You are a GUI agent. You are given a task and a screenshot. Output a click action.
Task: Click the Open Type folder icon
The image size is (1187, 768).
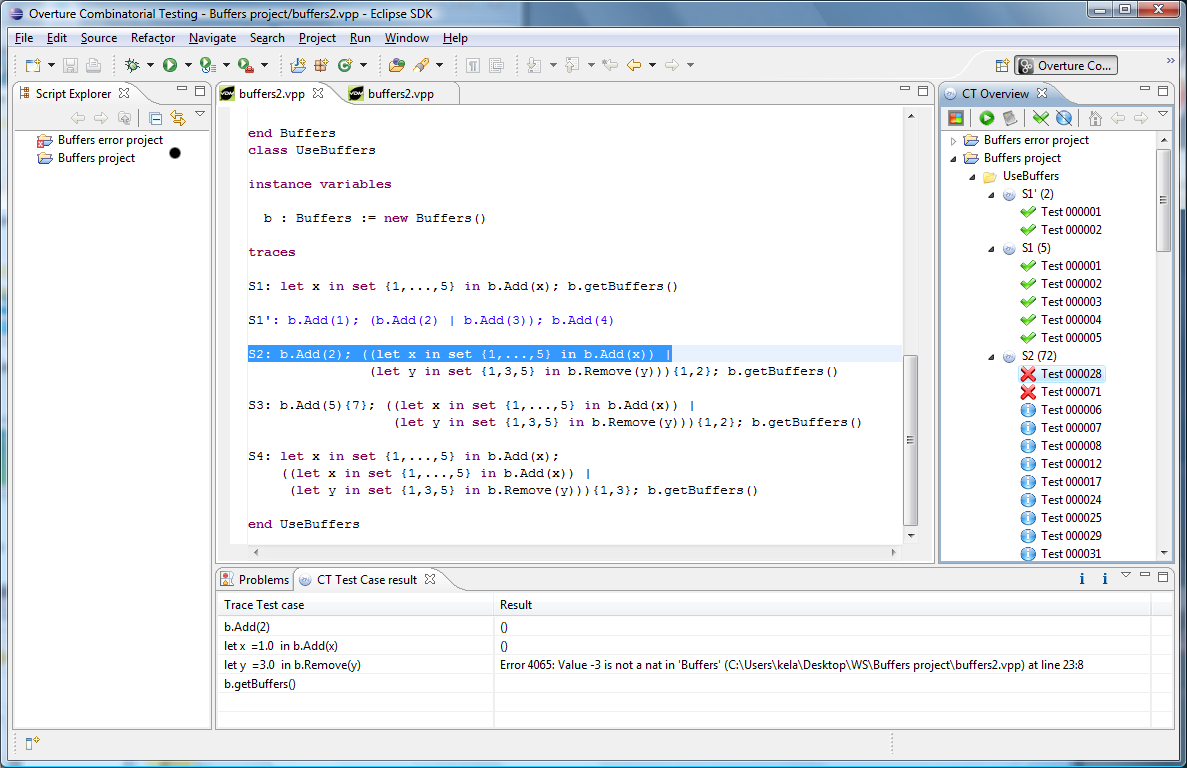coord(396,66)
